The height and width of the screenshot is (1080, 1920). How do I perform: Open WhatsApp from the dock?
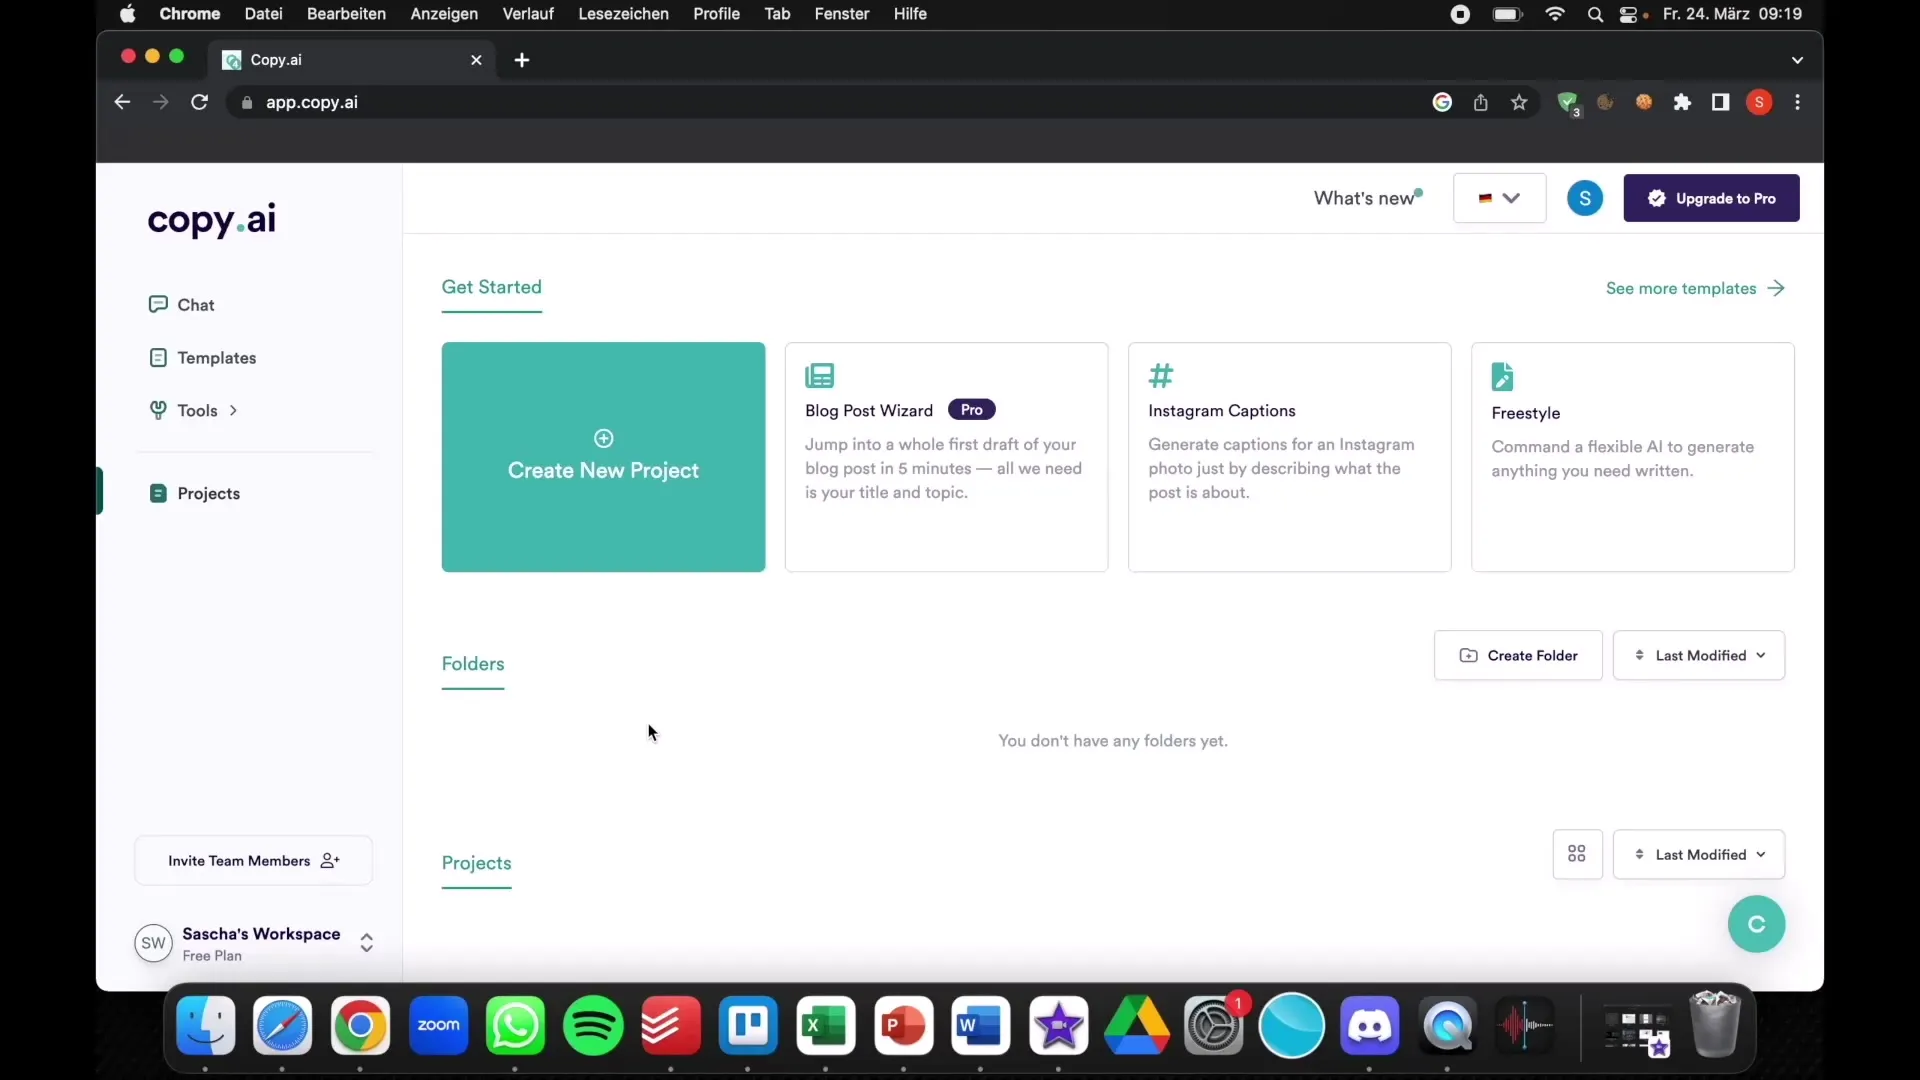click(x=515, y=1026)
